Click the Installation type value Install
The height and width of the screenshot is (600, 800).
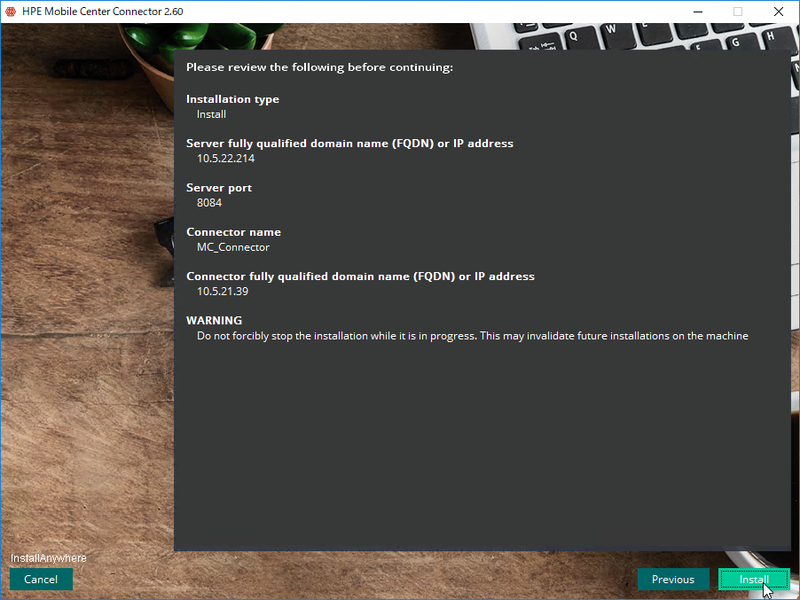pyautogui.click(x=211, y=114)
